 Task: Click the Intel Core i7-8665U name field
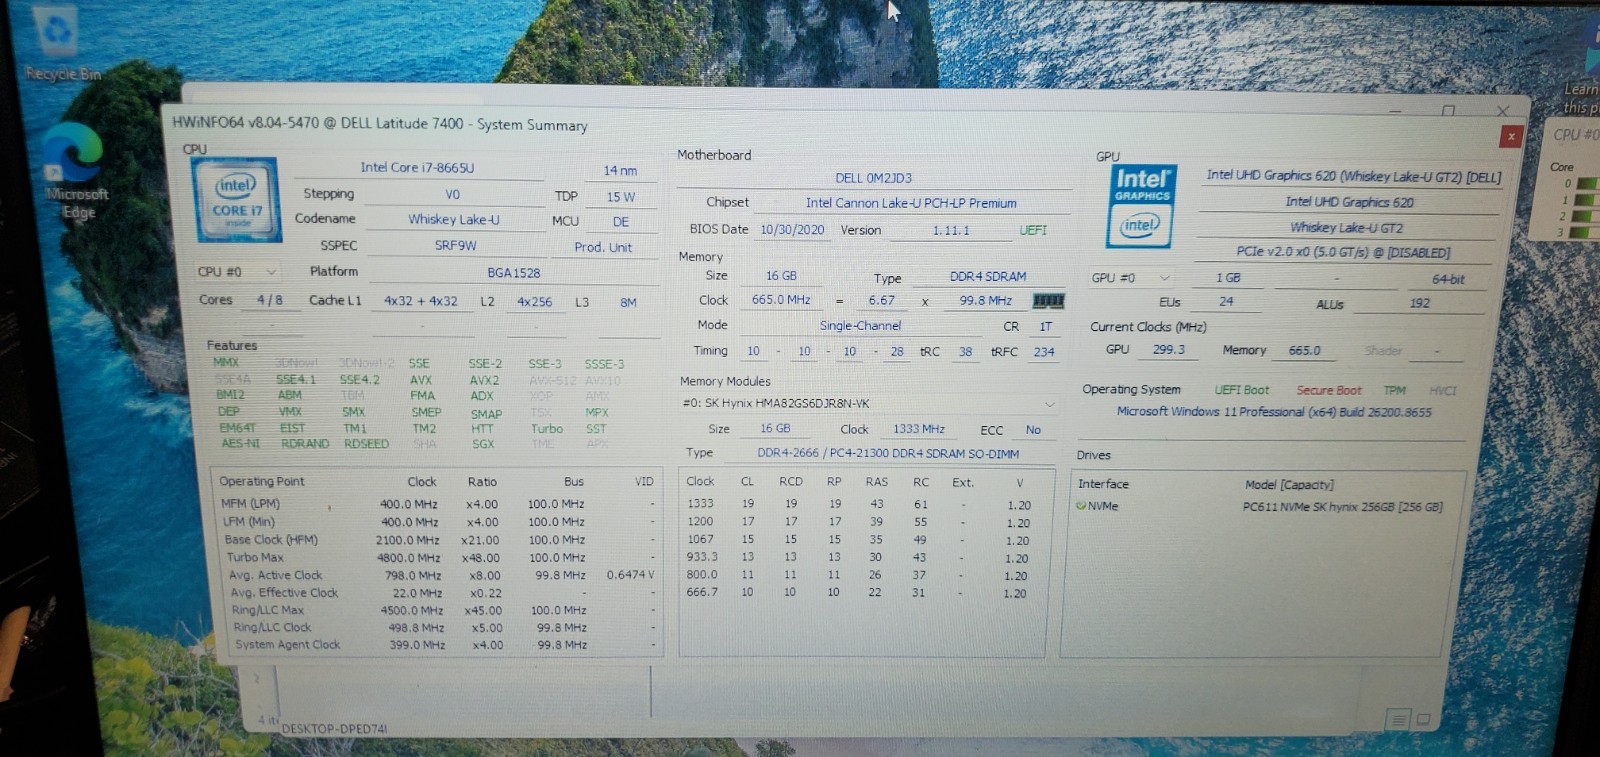[x=418, y=168]
